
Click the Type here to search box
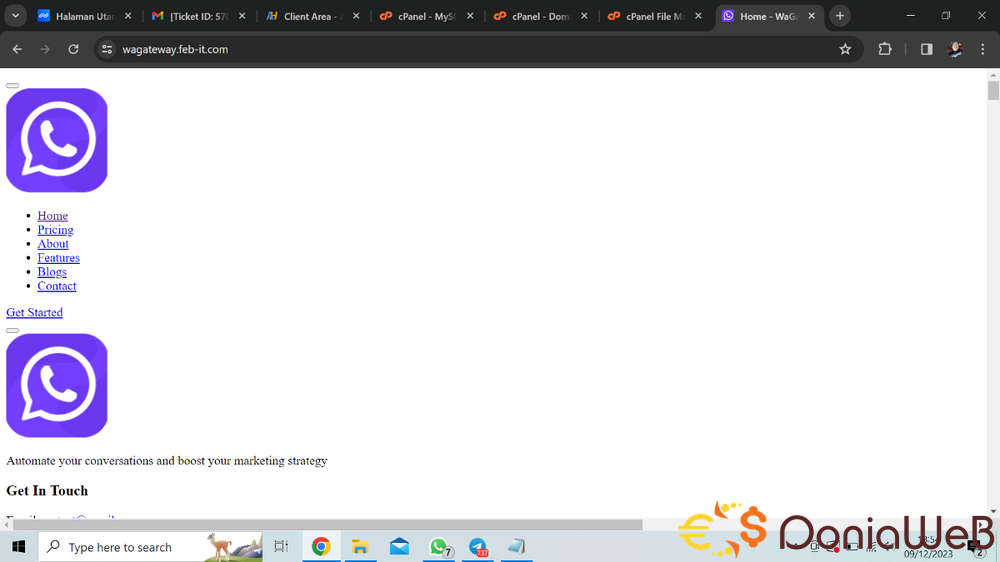[151, 547]
